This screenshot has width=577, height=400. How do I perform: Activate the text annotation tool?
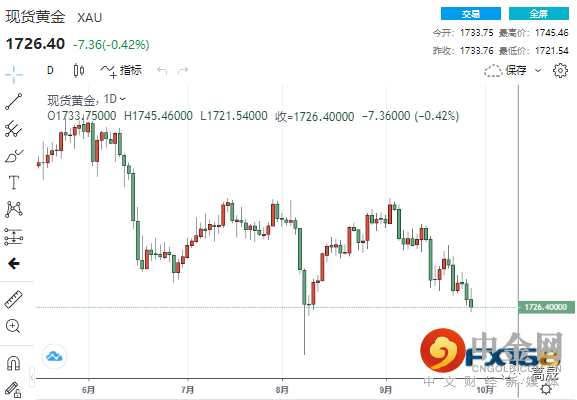(14, 183)
